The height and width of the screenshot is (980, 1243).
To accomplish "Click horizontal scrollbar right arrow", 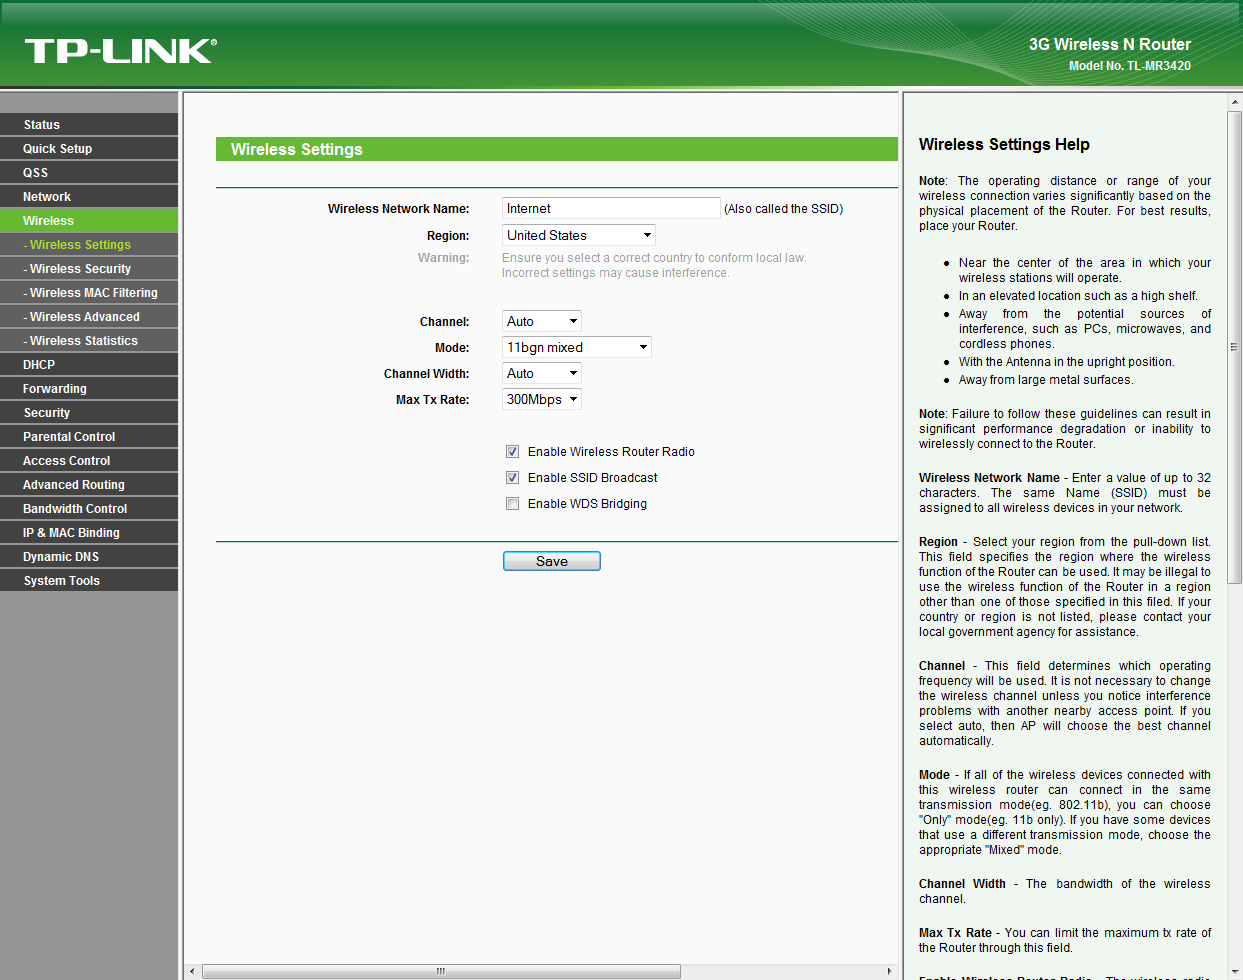I will coord(889,971).
